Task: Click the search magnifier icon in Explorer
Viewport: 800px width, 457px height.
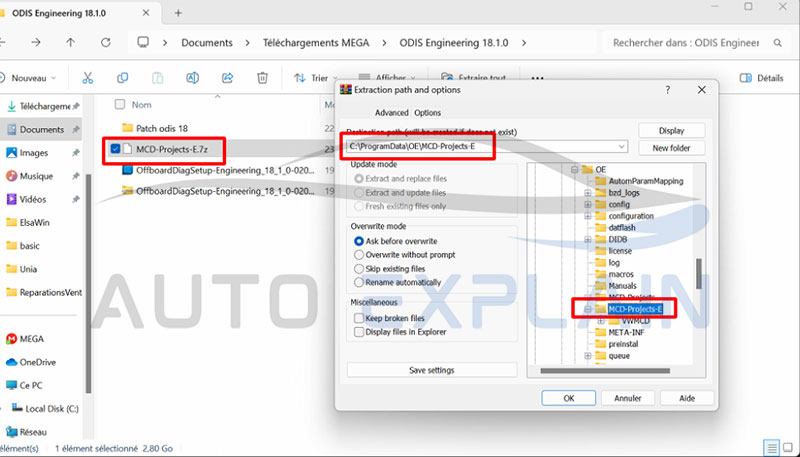Action: [x=778, y=43]
